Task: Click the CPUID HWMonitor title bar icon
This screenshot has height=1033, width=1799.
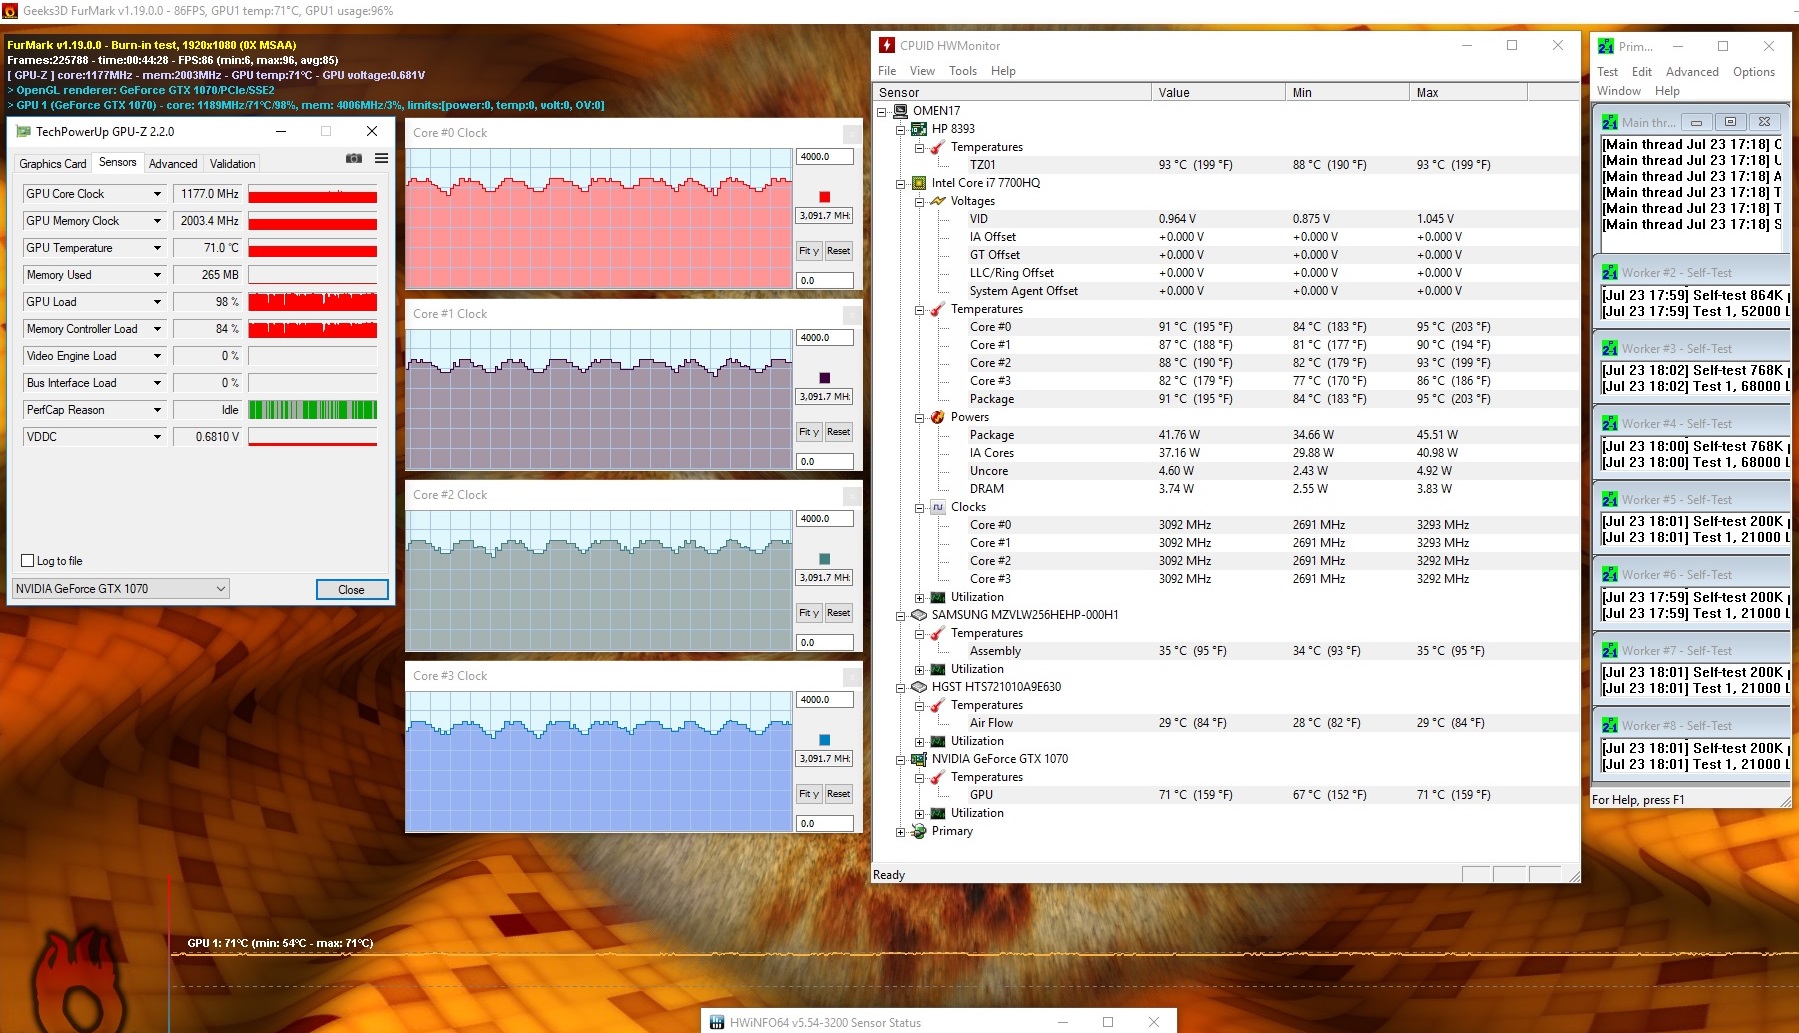Action: tap(886, 45)
